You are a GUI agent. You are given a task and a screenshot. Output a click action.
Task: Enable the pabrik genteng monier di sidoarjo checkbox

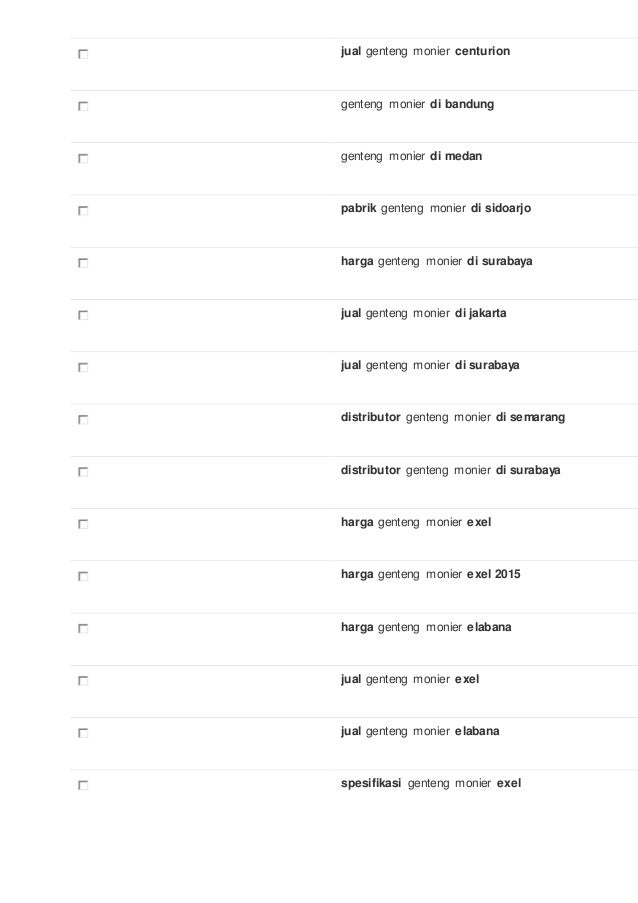(x=82, y=211)
